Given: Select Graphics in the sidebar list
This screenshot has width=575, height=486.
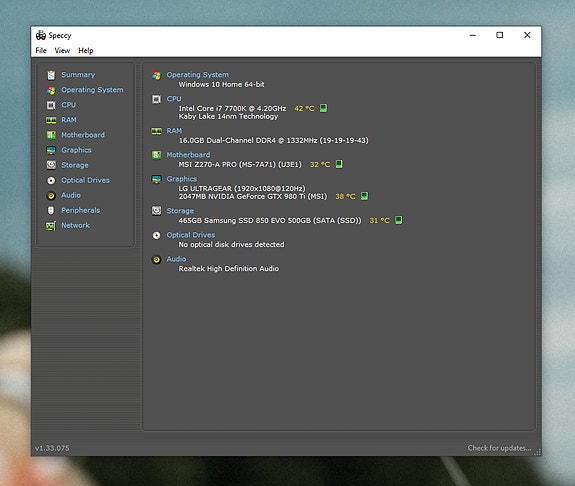Looking at the screenshot, I should pos(76,150).
